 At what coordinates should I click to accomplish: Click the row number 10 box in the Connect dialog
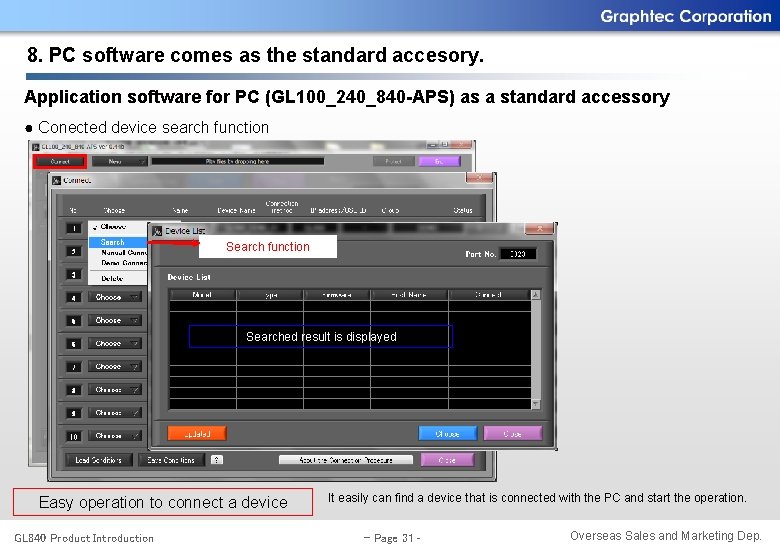[74, 436]
